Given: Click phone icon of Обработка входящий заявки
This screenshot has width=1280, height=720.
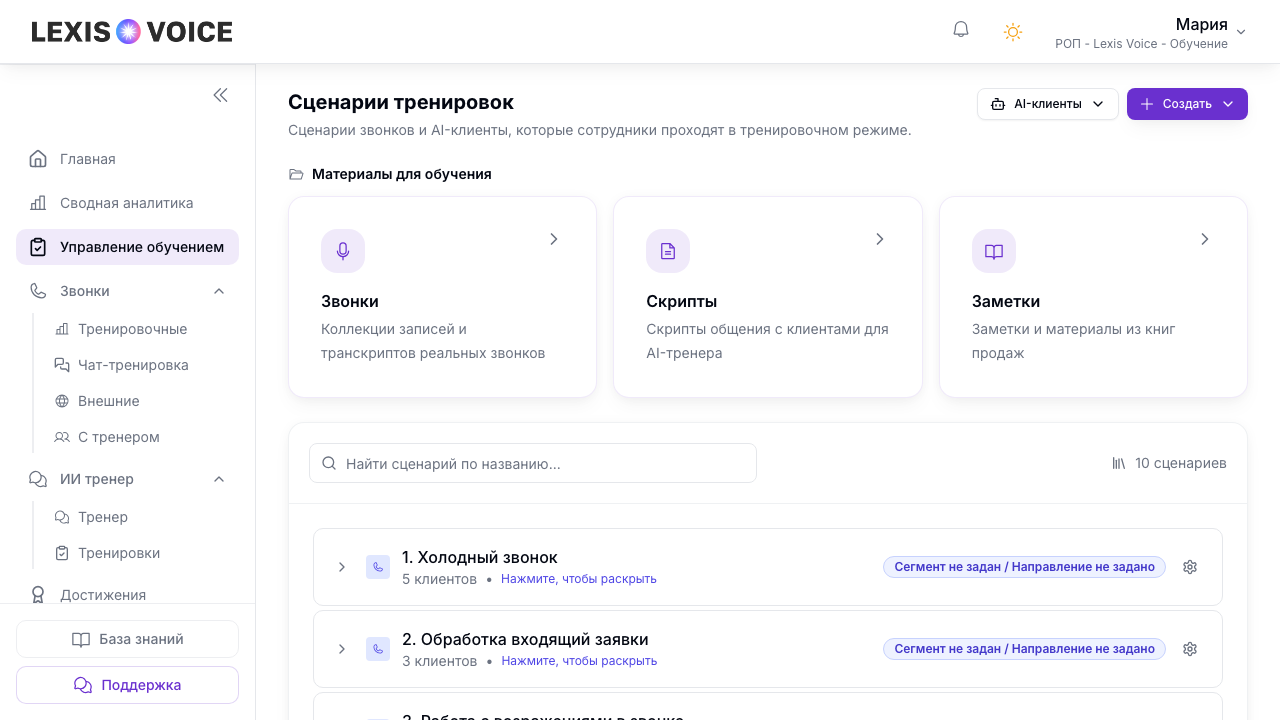Looking at the screenshot, I should pyautogui.click(x=378, y=649).
